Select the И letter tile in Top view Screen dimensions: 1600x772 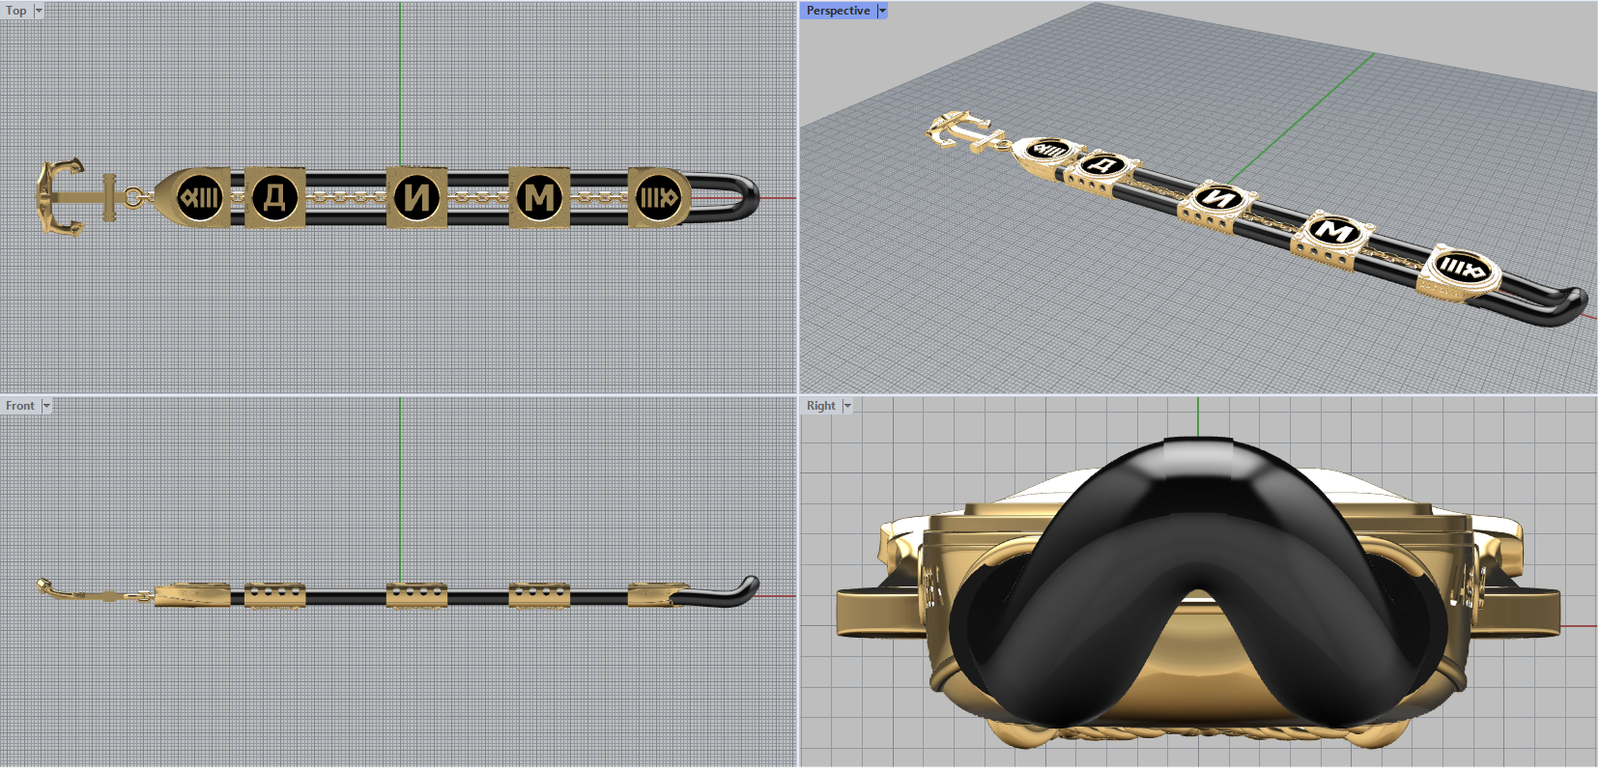click(x=416, y=197)
